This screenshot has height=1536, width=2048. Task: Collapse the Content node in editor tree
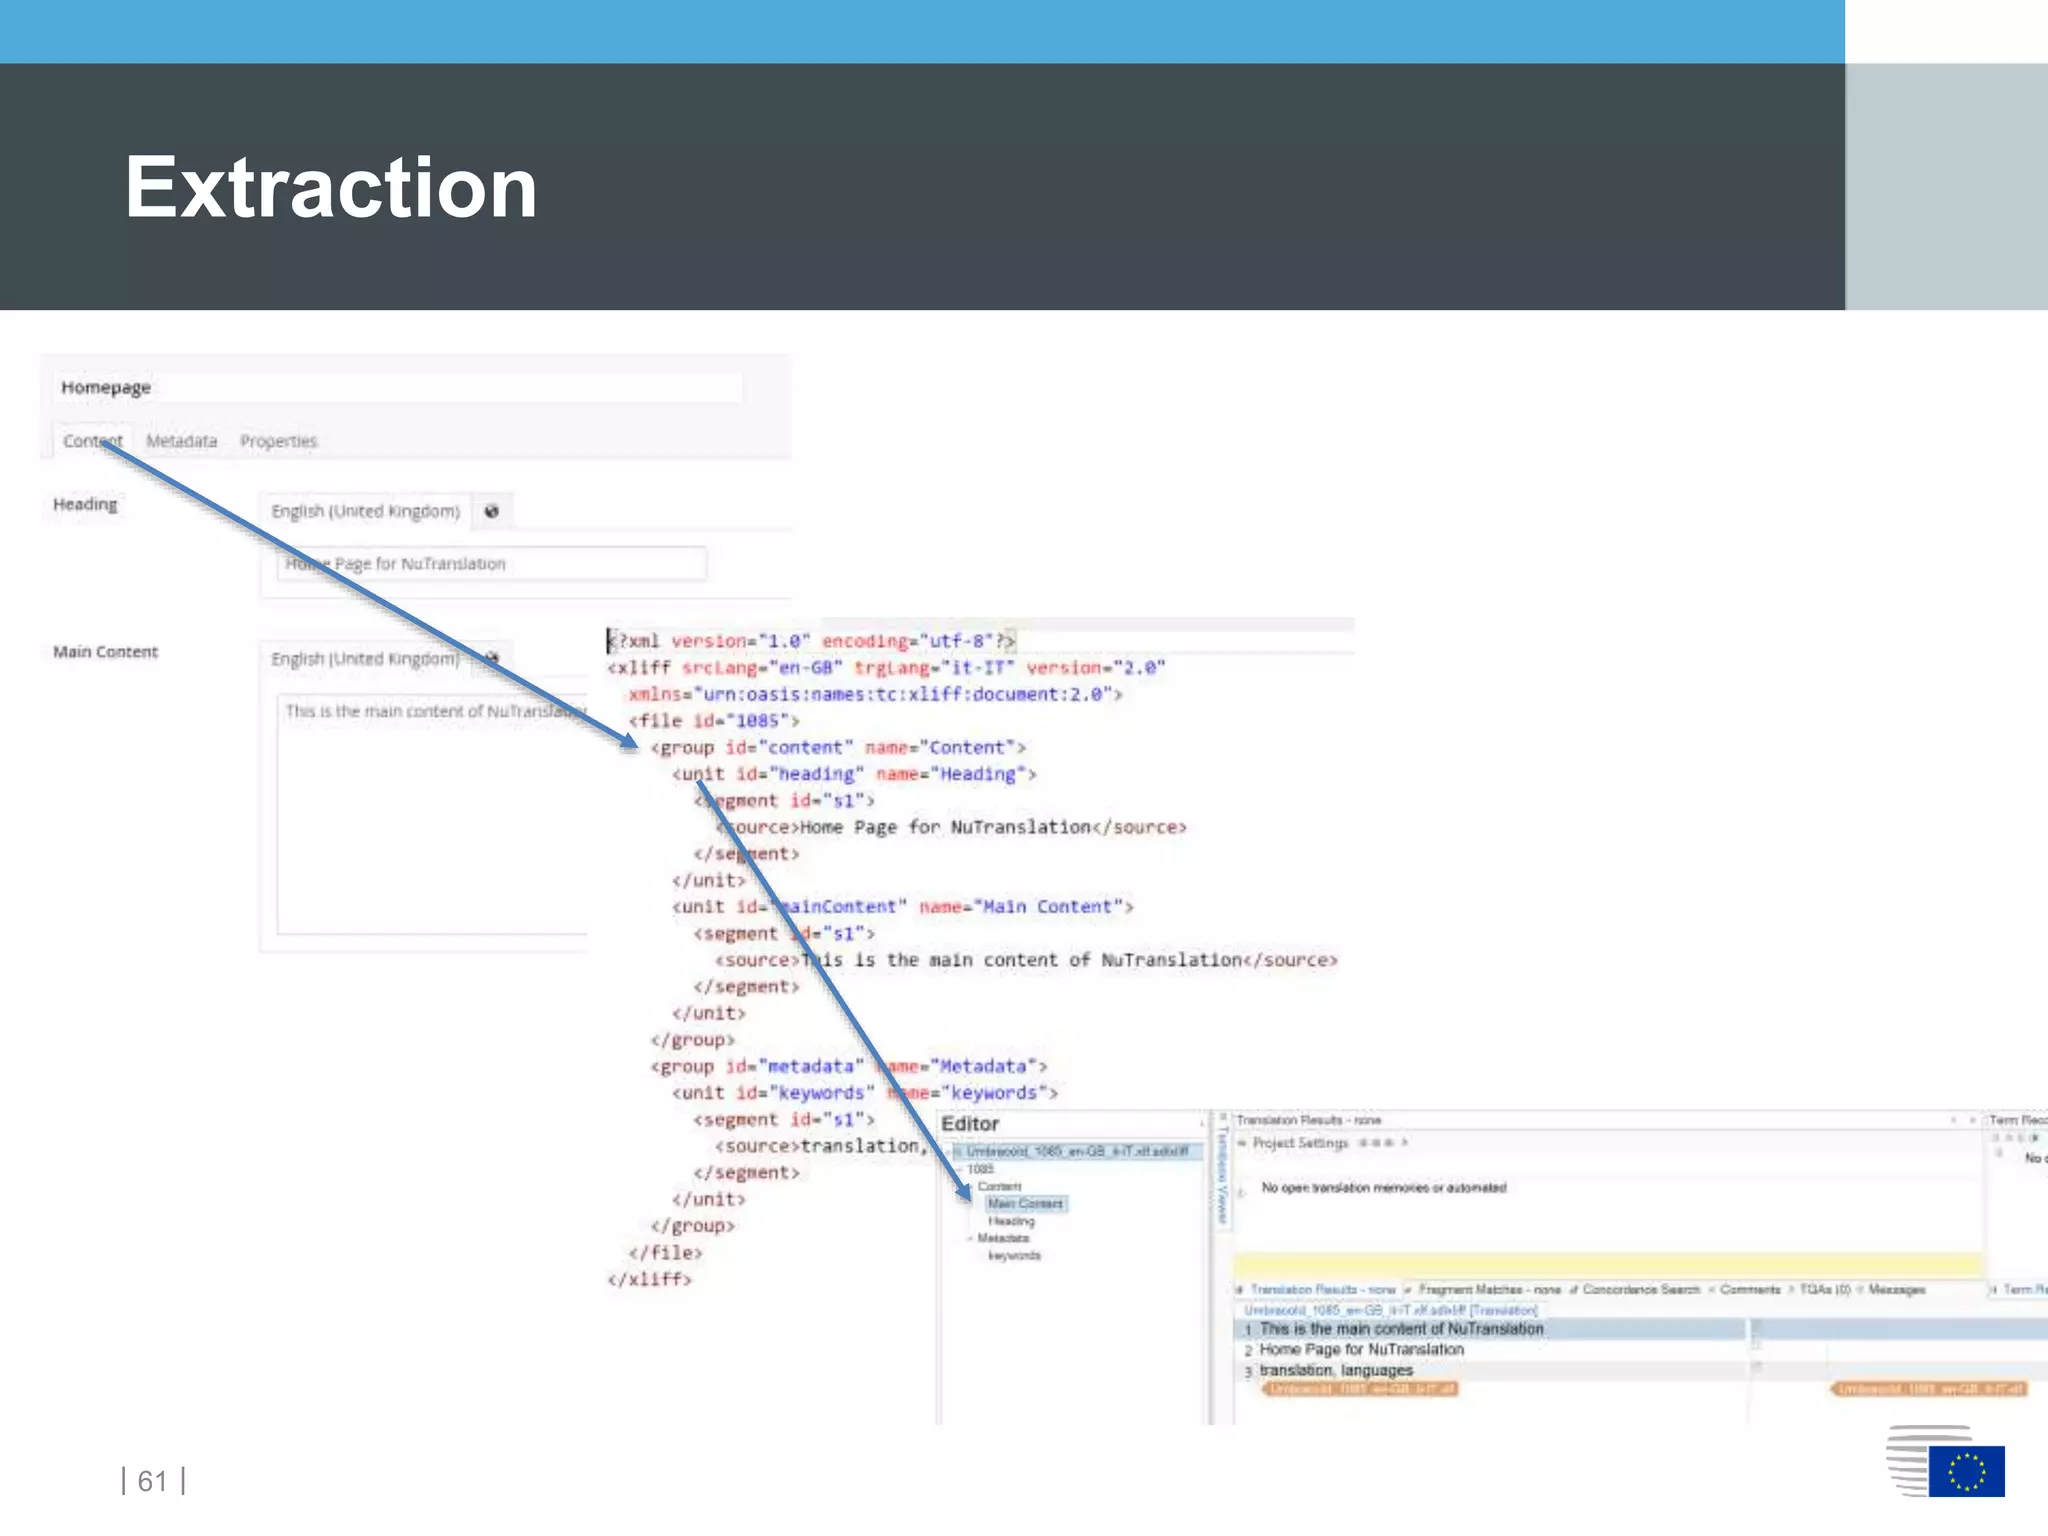[x=969, y=1187]
